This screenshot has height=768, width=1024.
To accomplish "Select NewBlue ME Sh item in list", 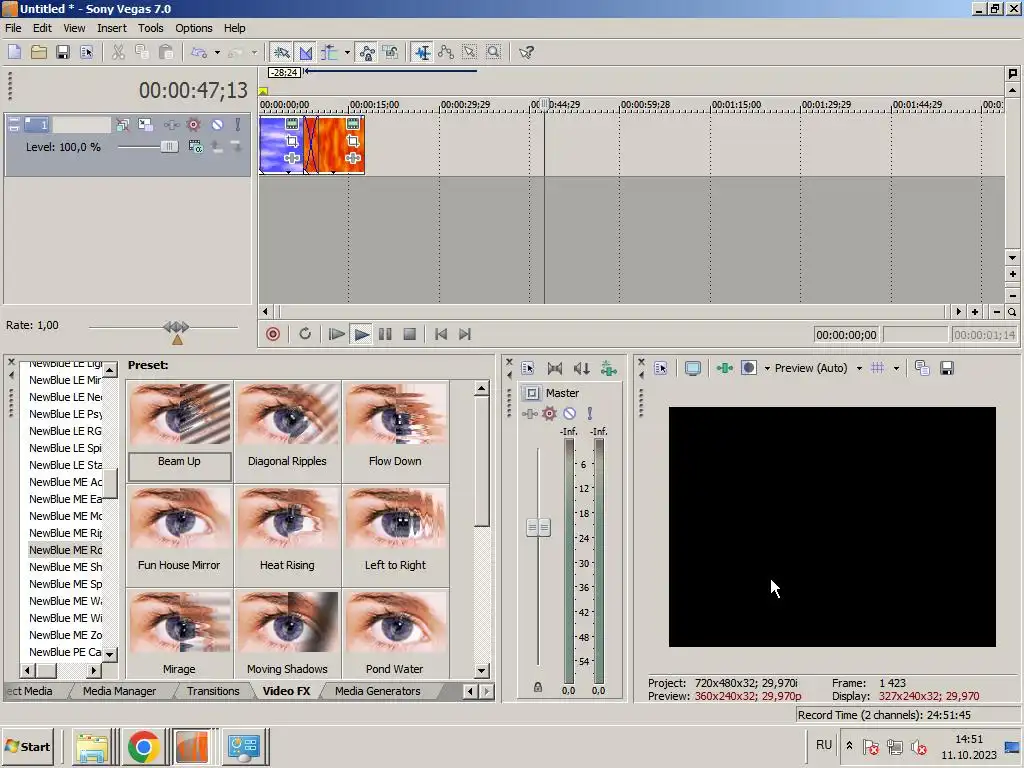I will click(x=65, y=567).
